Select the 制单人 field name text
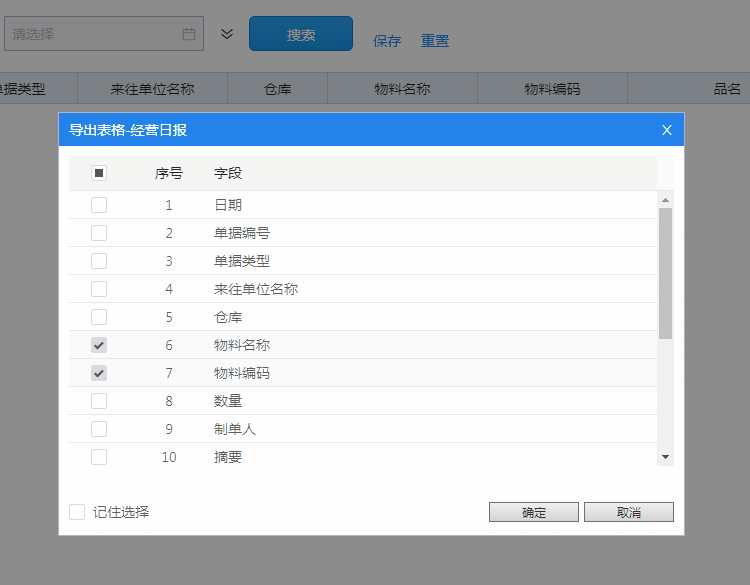The width and height of the screenshot is (750, 585). pyautogui.click(x=235, y=429)
